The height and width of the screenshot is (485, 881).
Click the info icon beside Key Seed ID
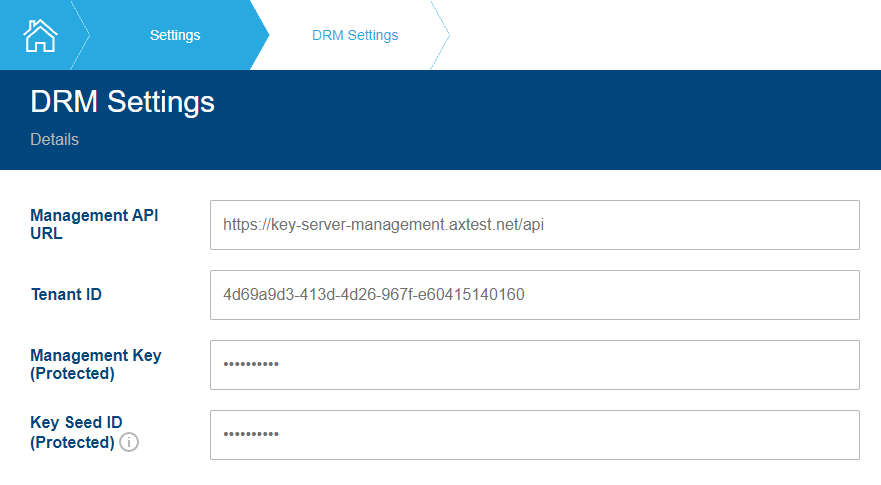(128, 442)
